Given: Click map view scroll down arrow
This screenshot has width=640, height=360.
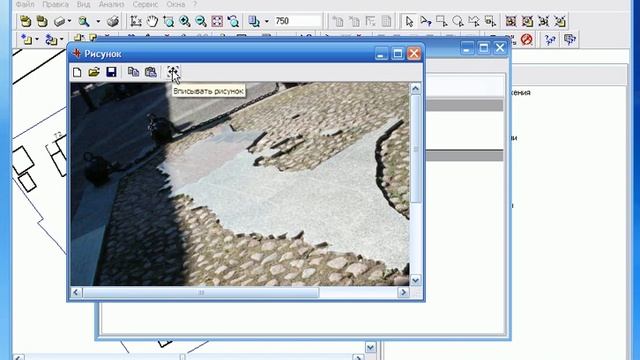Looking at the screenshot, I should (370, 347).
